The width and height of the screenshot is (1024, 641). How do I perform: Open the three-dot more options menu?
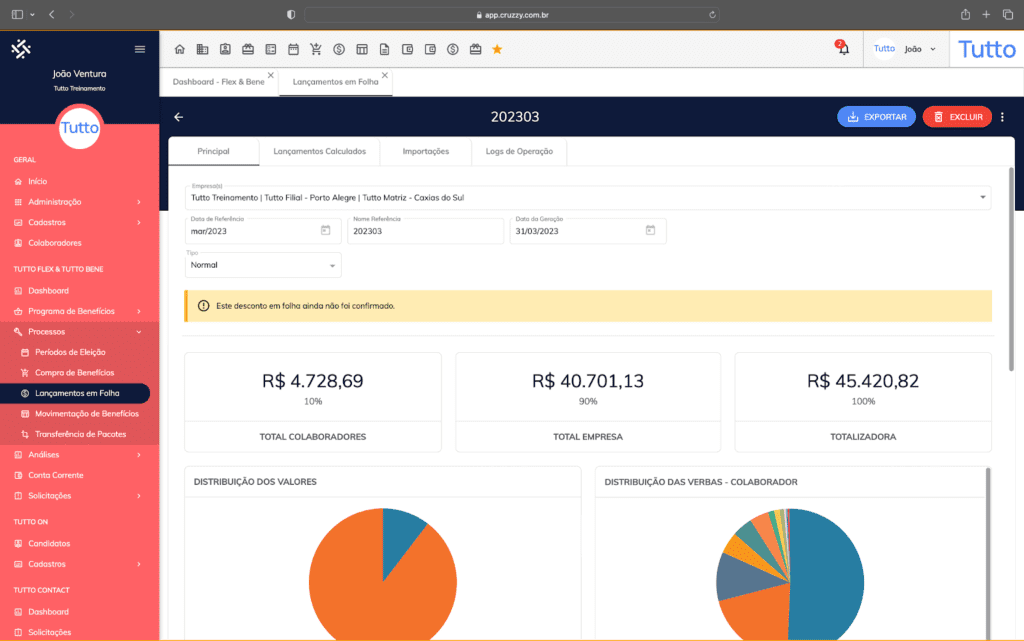tap(1002, 117)
